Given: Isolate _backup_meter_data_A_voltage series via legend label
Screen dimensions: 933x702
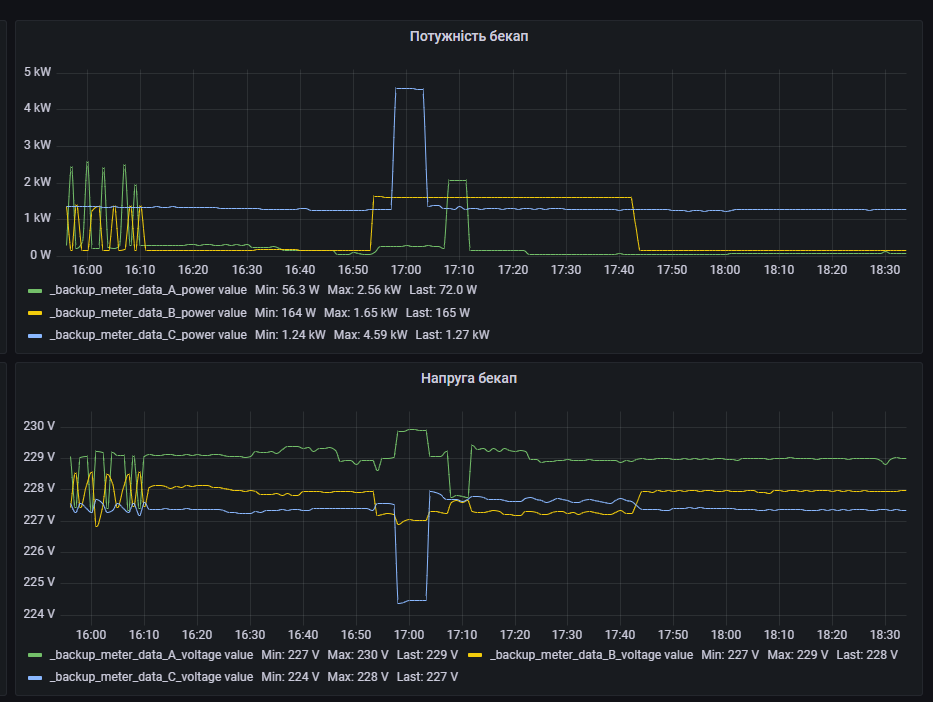Looking at the screenshot, I should click(151, 655).
